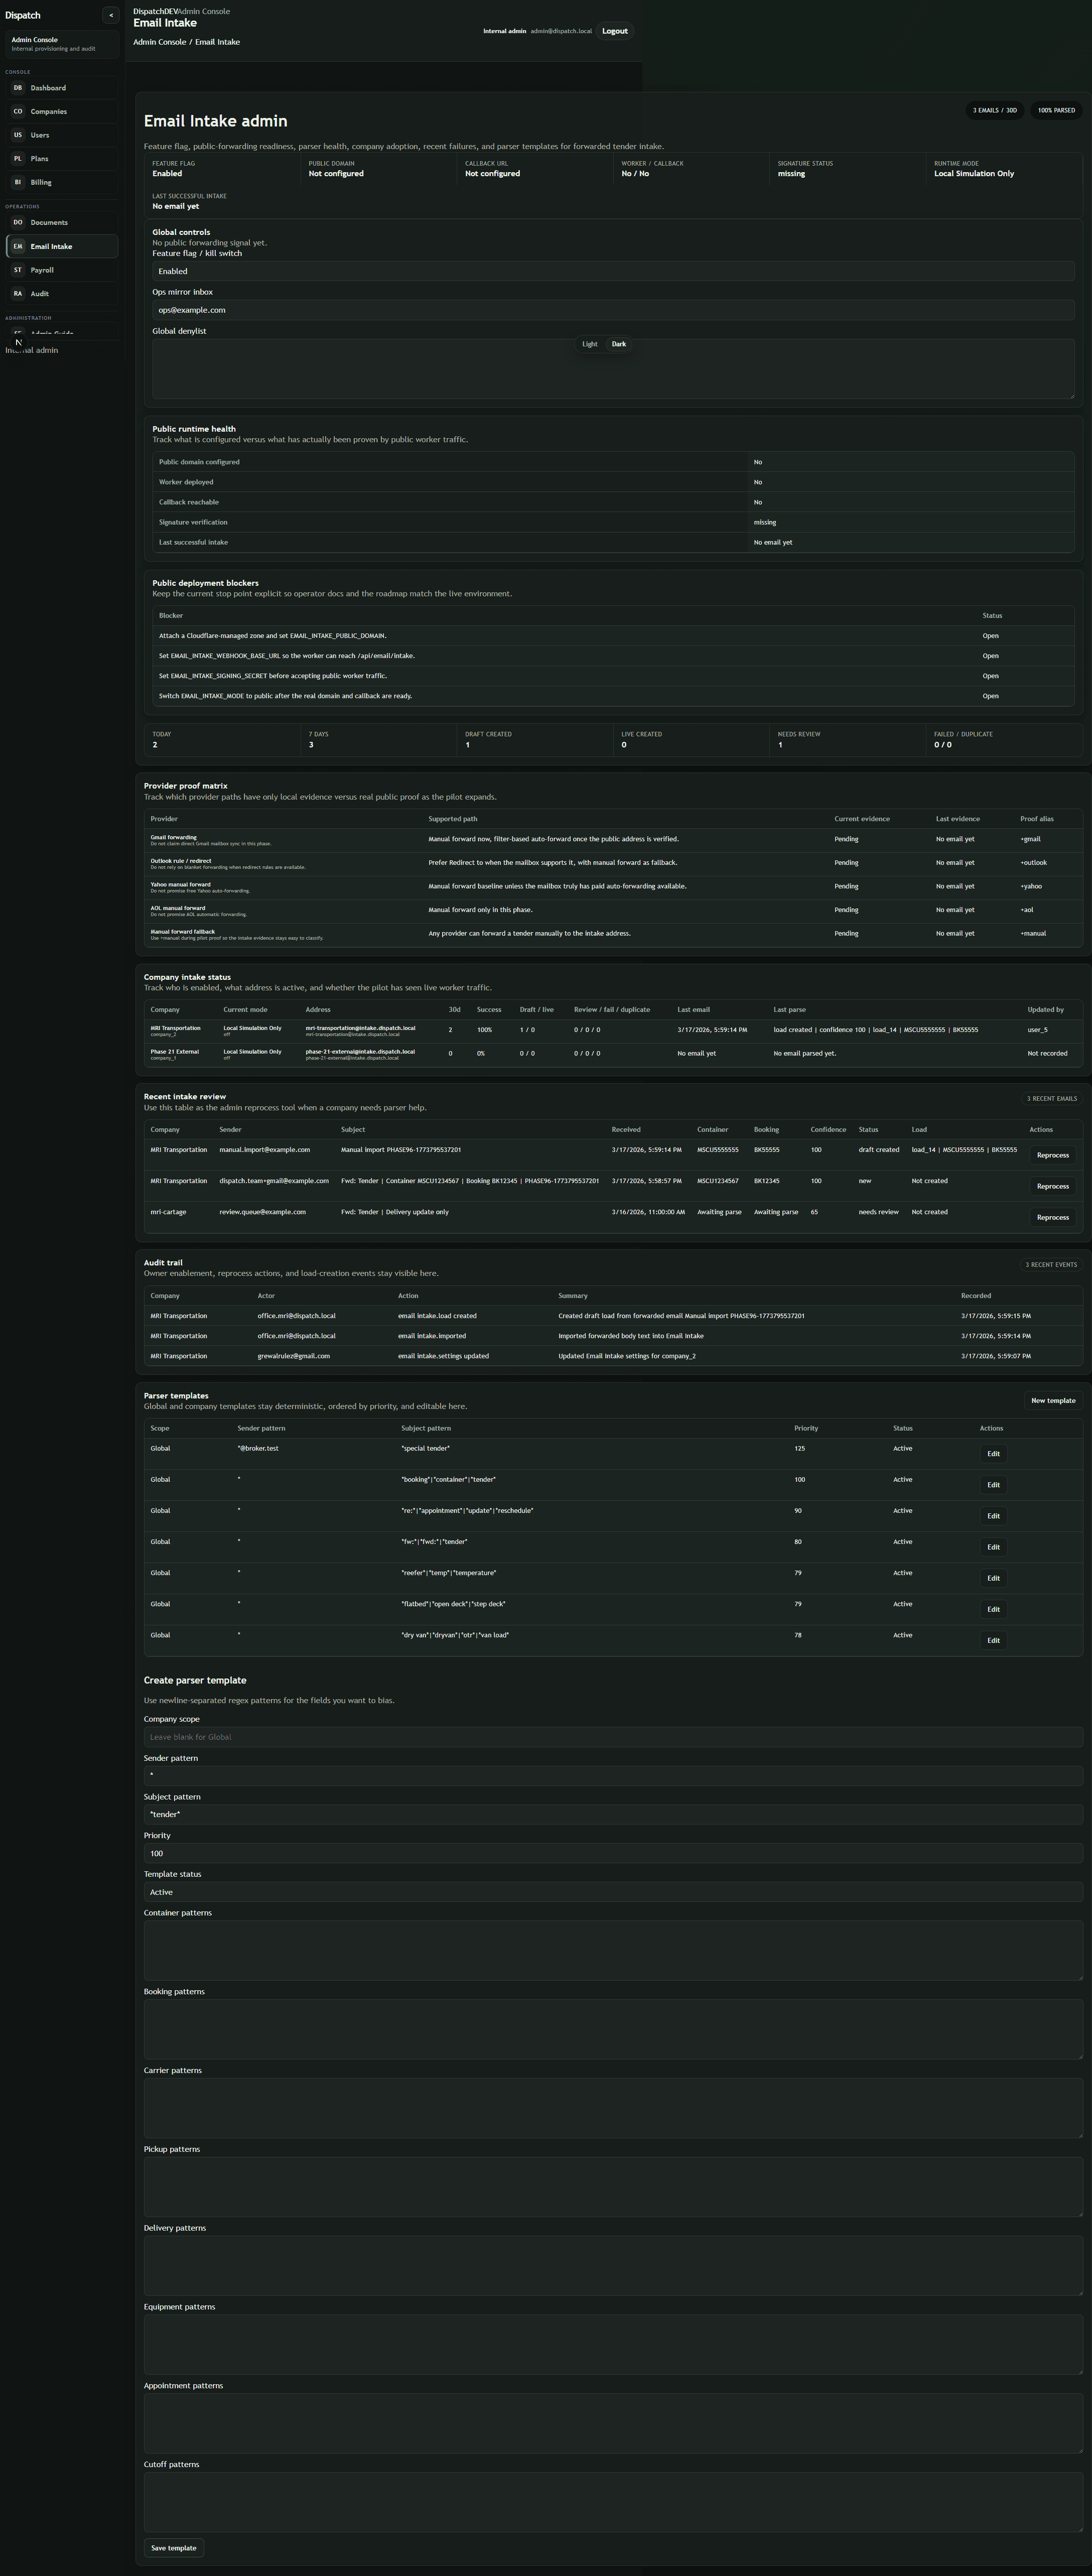Viewport: 1092px width, 2576px height.
Task: Open Template status dropdown
Action: click(x=613, y=1892)
